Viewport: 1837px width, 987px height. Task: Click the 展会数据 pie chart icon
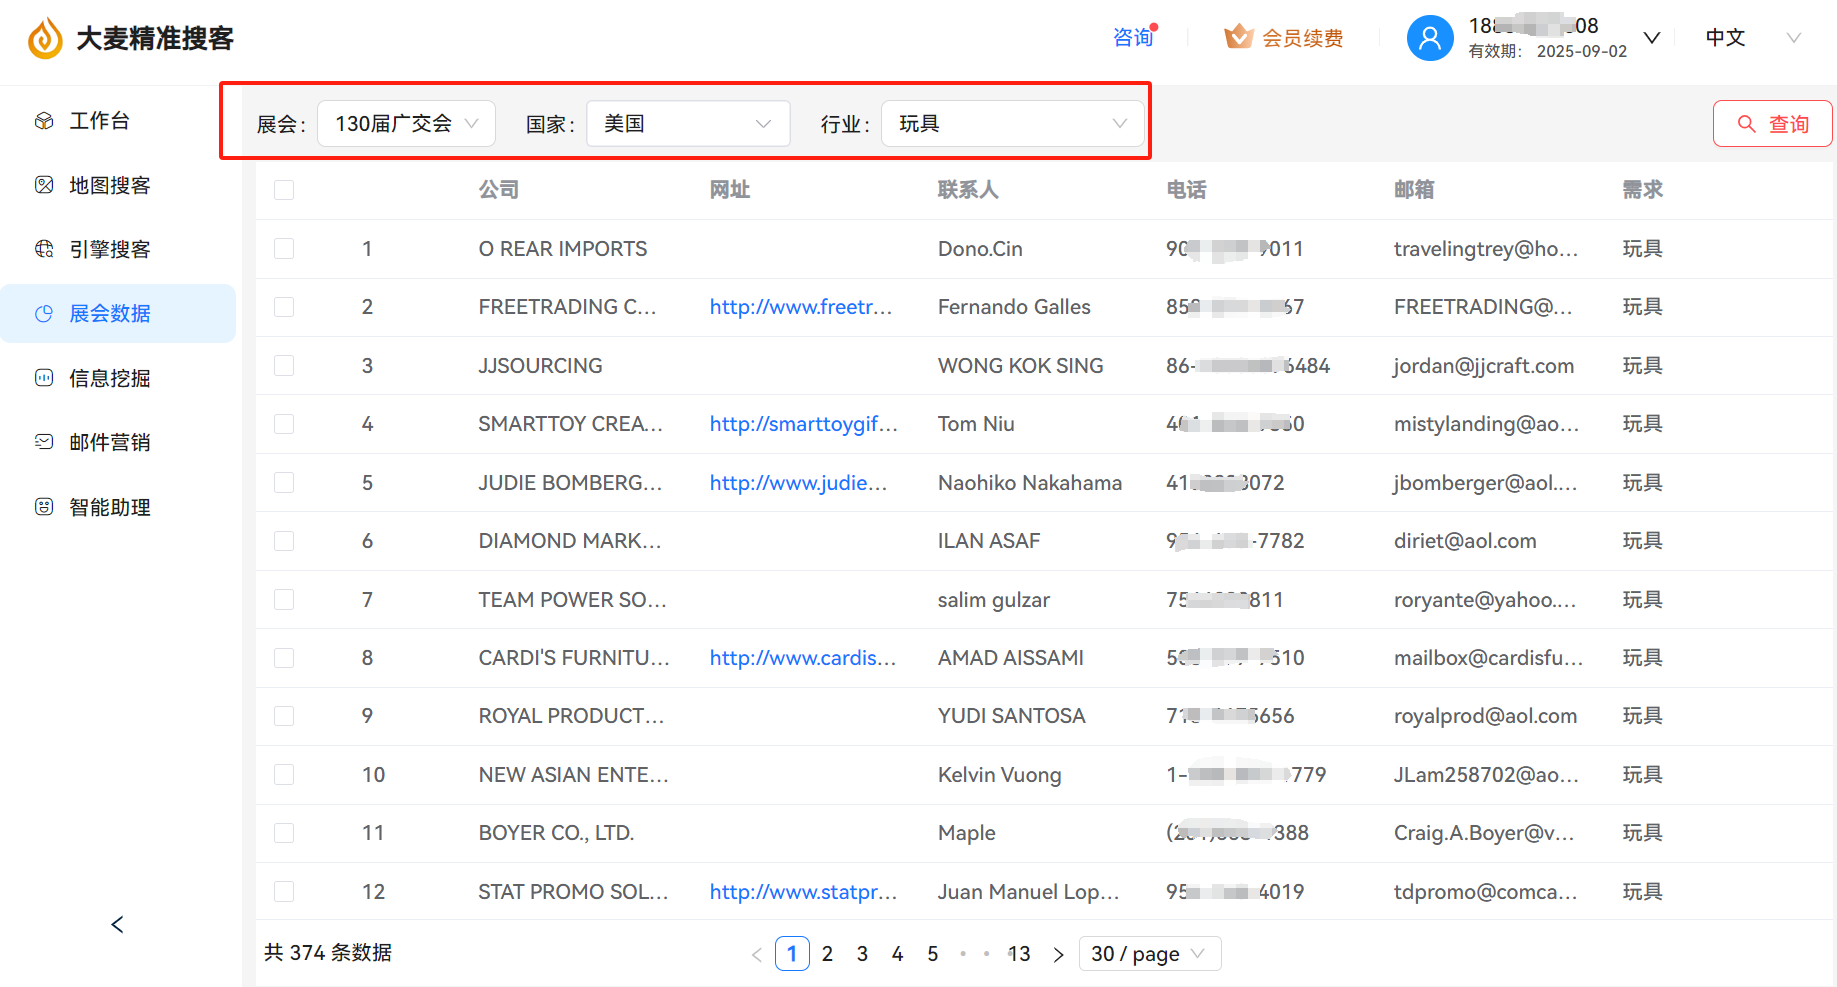tap(44, 314)
